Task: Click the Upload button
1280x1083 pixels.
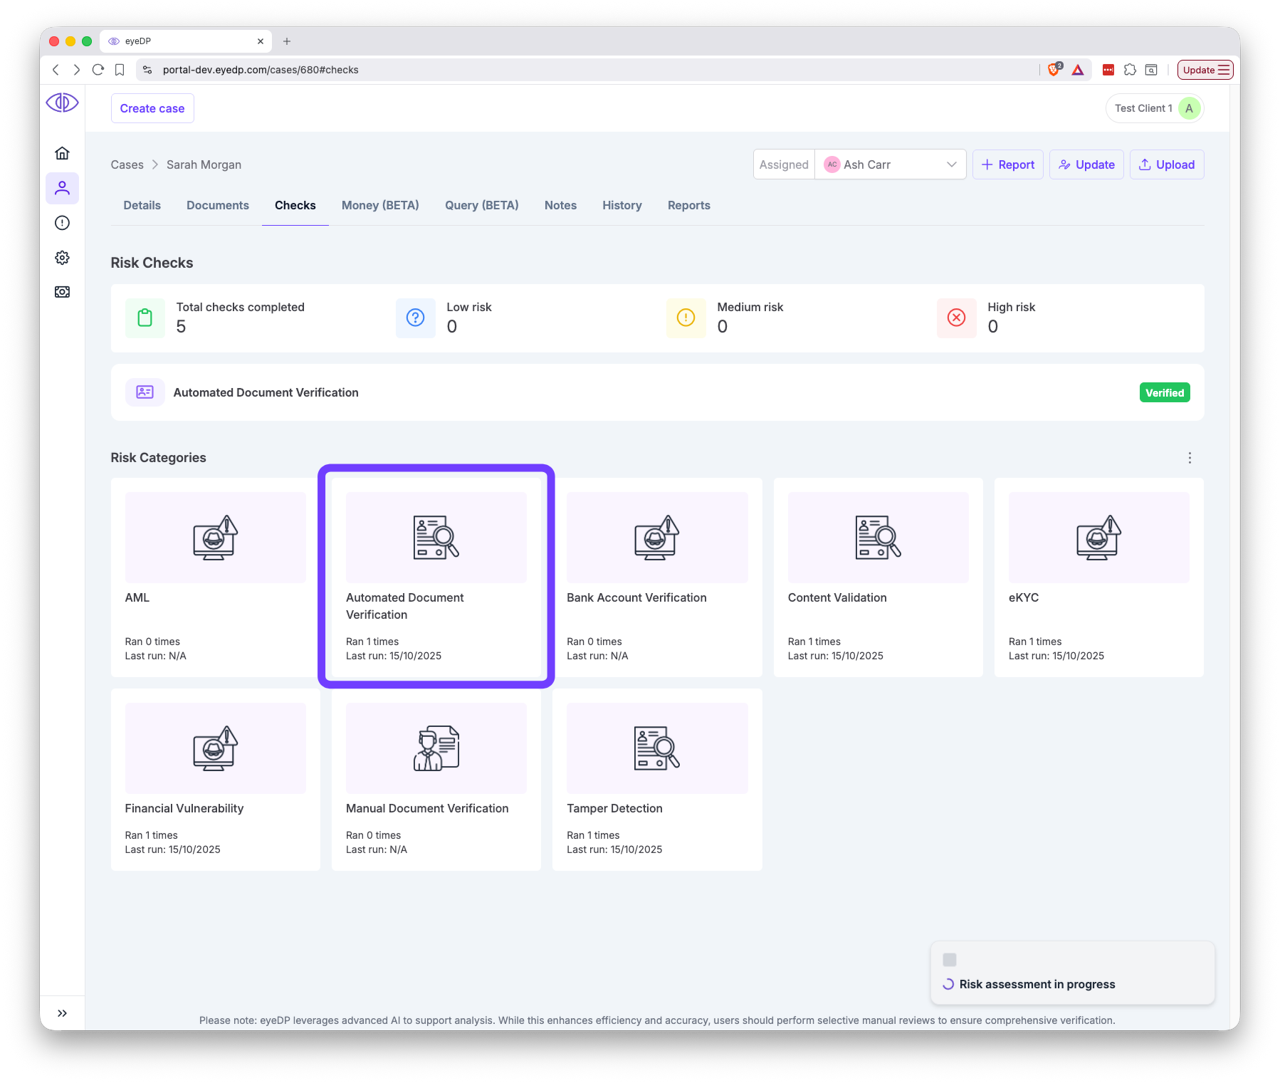Action: click(1166, 165)
